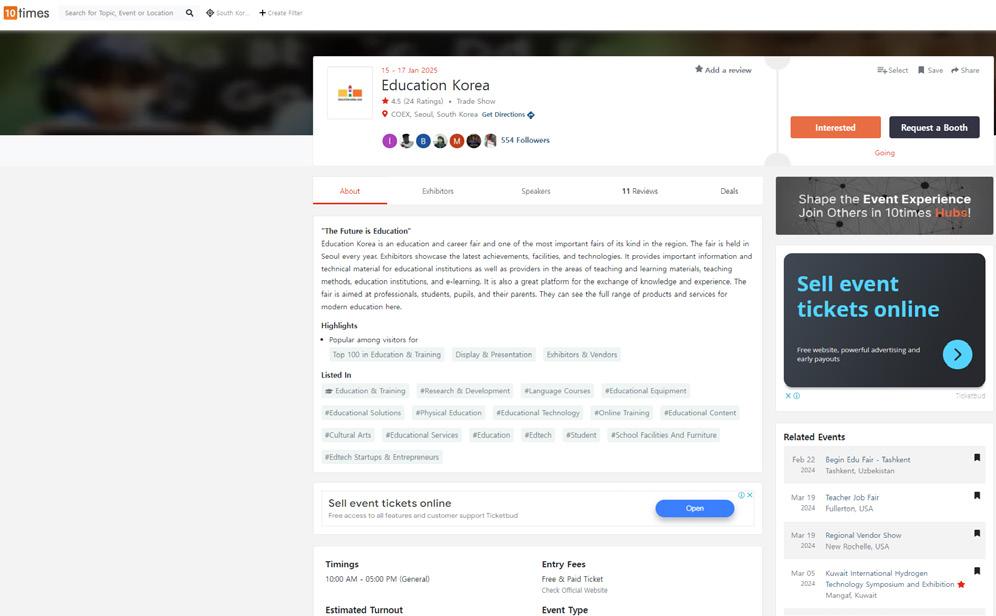996x616 pixels.
Task: Select the #Cultural Arts tag
Action: (x=348, y=435)
